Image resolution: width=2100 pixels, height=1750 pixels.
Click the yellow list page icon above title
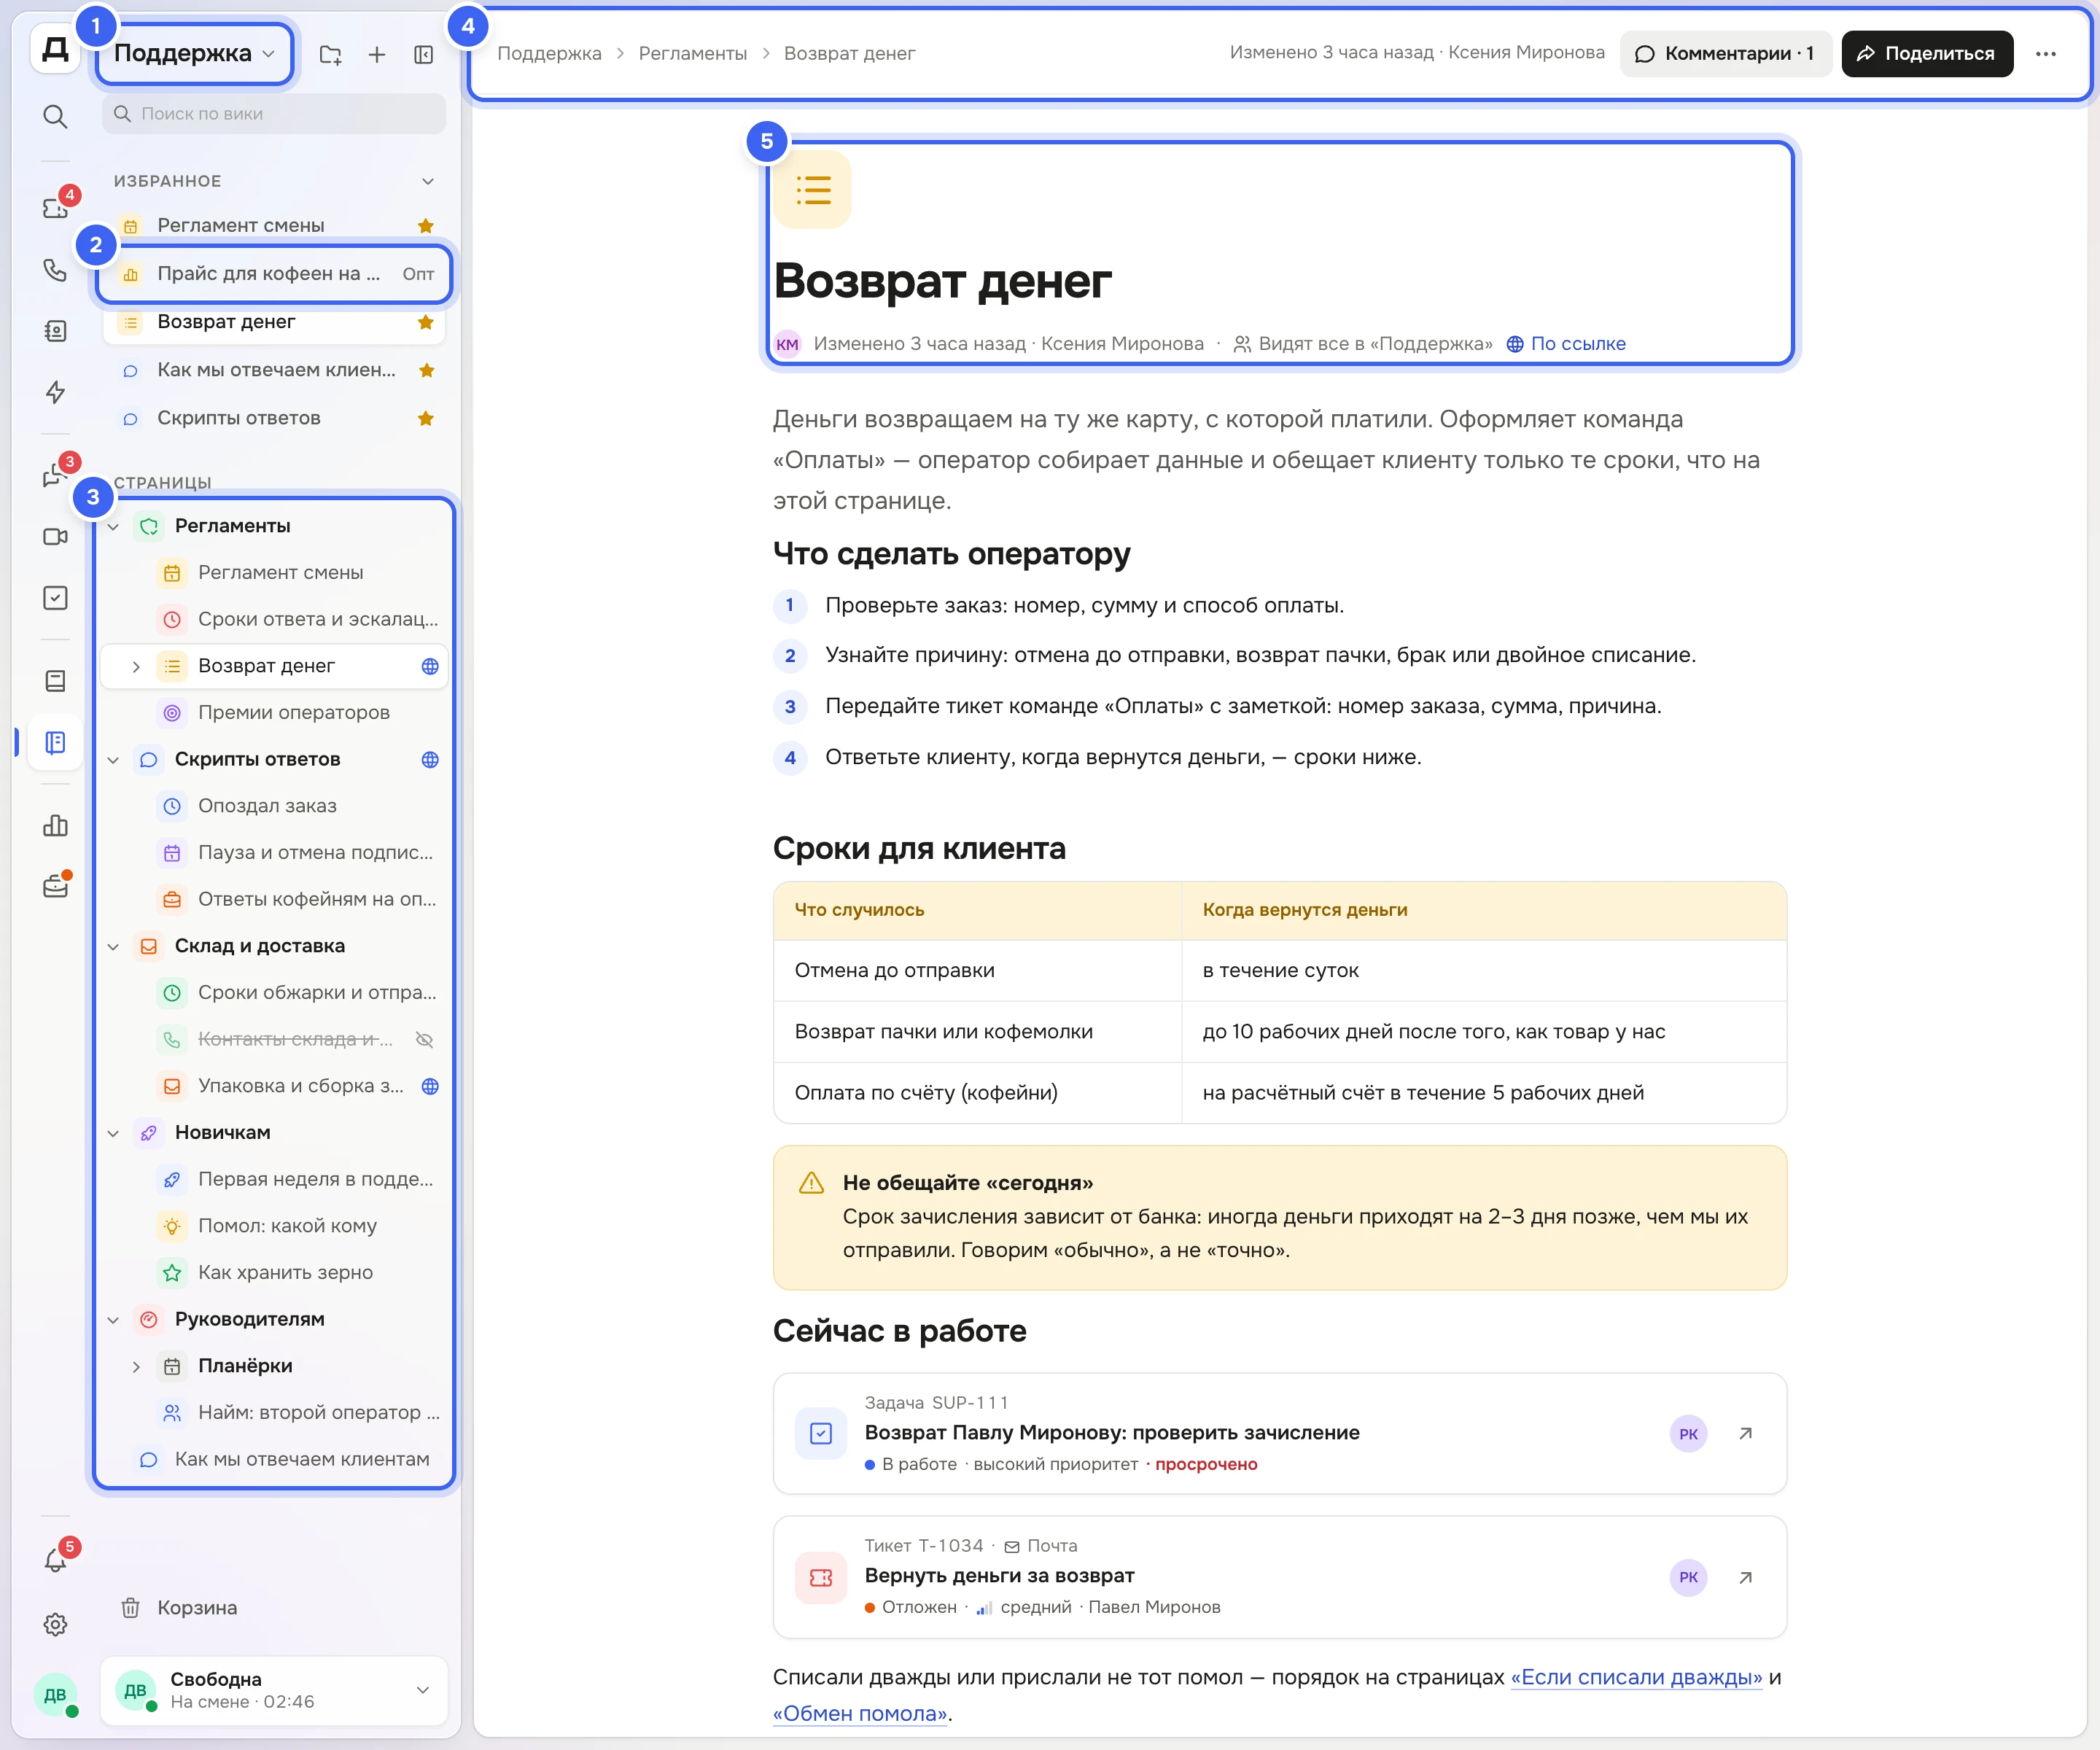pos(813,189)
